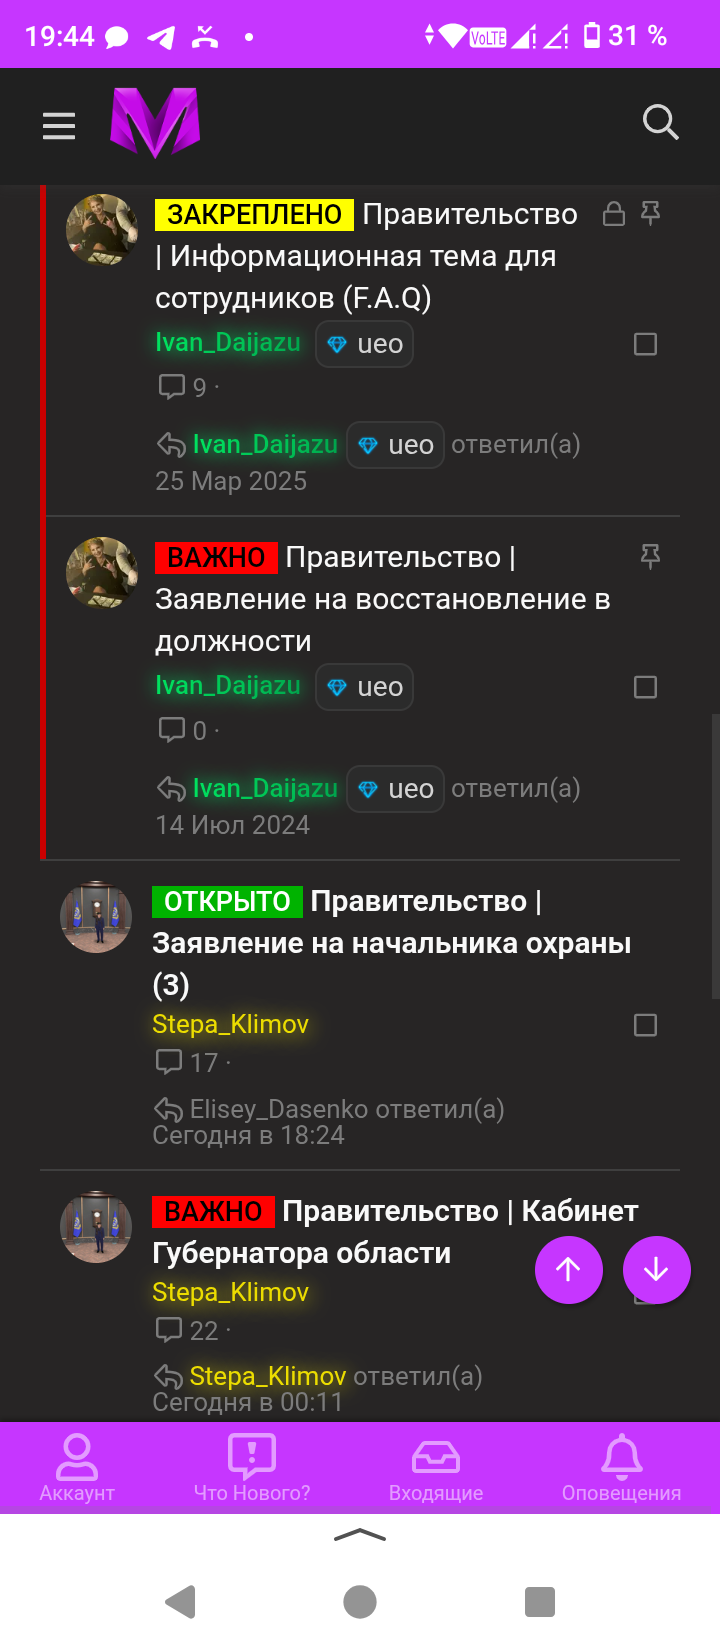
Task: Tap Ivan_Daijazu avatar on pinned thread
Action: (x=102, y=230)
